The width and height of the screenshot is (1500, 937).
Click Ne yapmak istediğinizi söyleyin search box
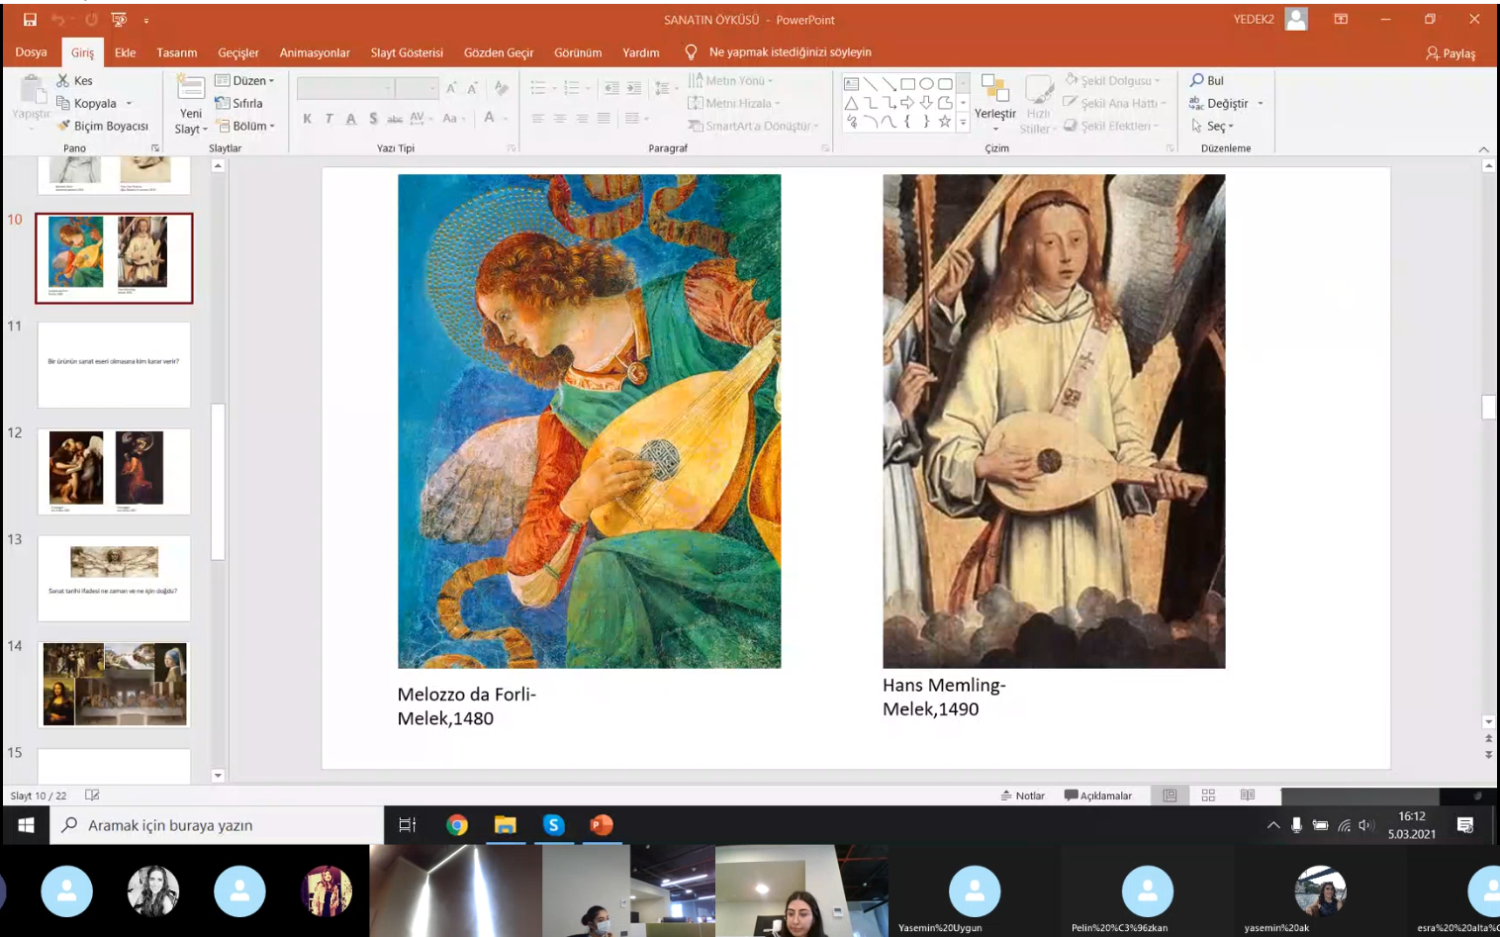click(x=790, y=52)
